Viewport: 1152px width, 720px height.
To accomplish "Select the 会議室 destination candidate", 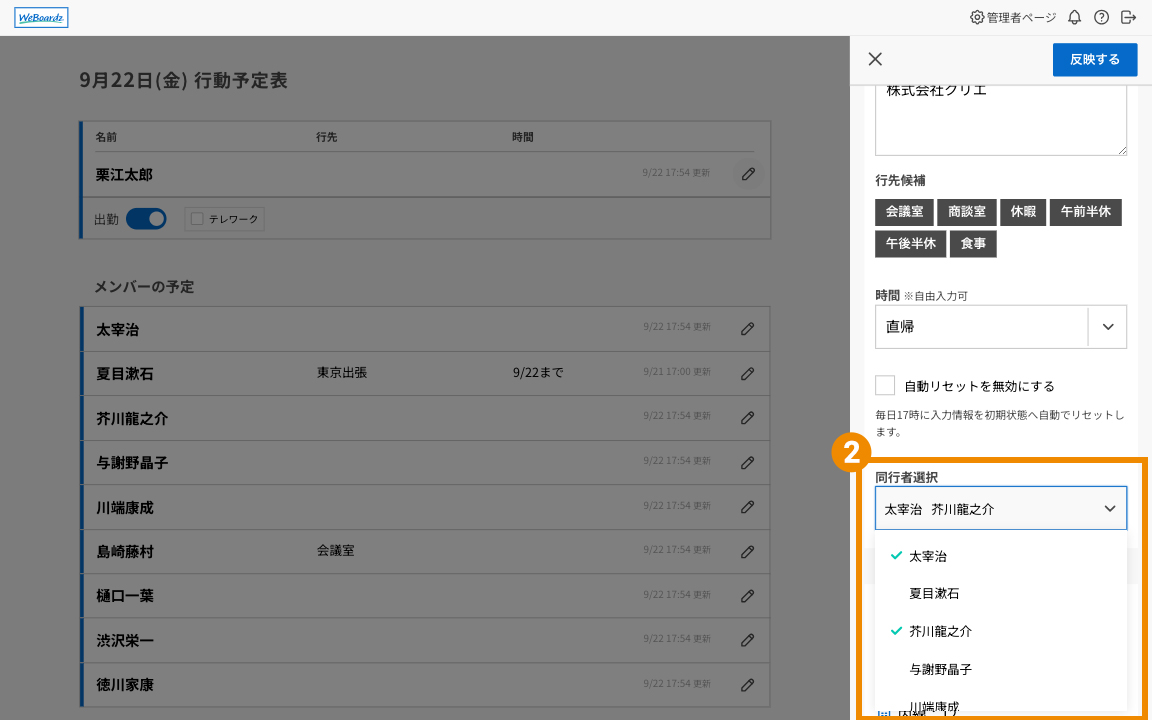I will tap(904, 212).
